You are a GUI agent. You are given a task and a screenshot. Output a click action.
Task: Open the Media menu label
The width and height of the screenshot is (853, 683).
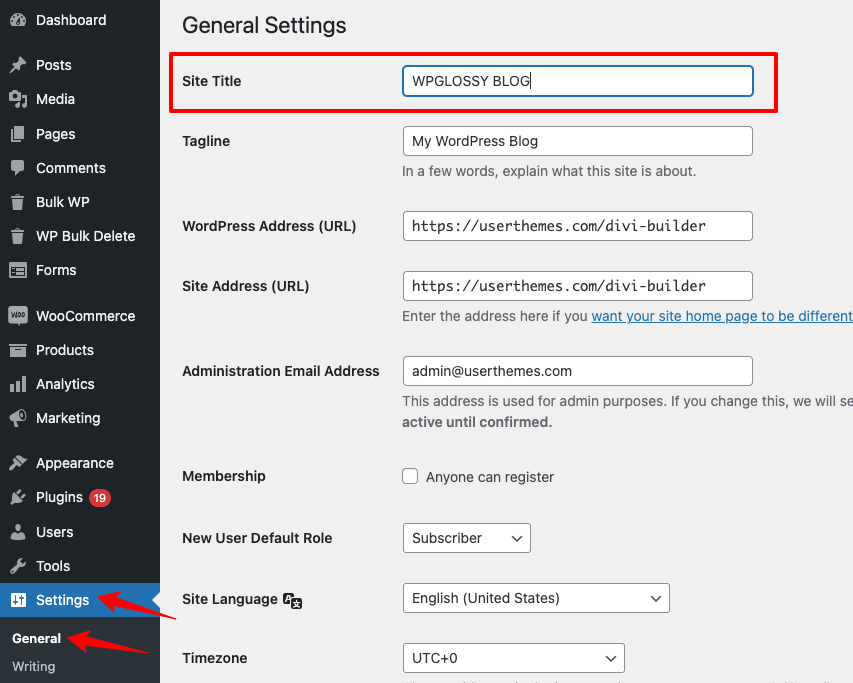[55, 99]
